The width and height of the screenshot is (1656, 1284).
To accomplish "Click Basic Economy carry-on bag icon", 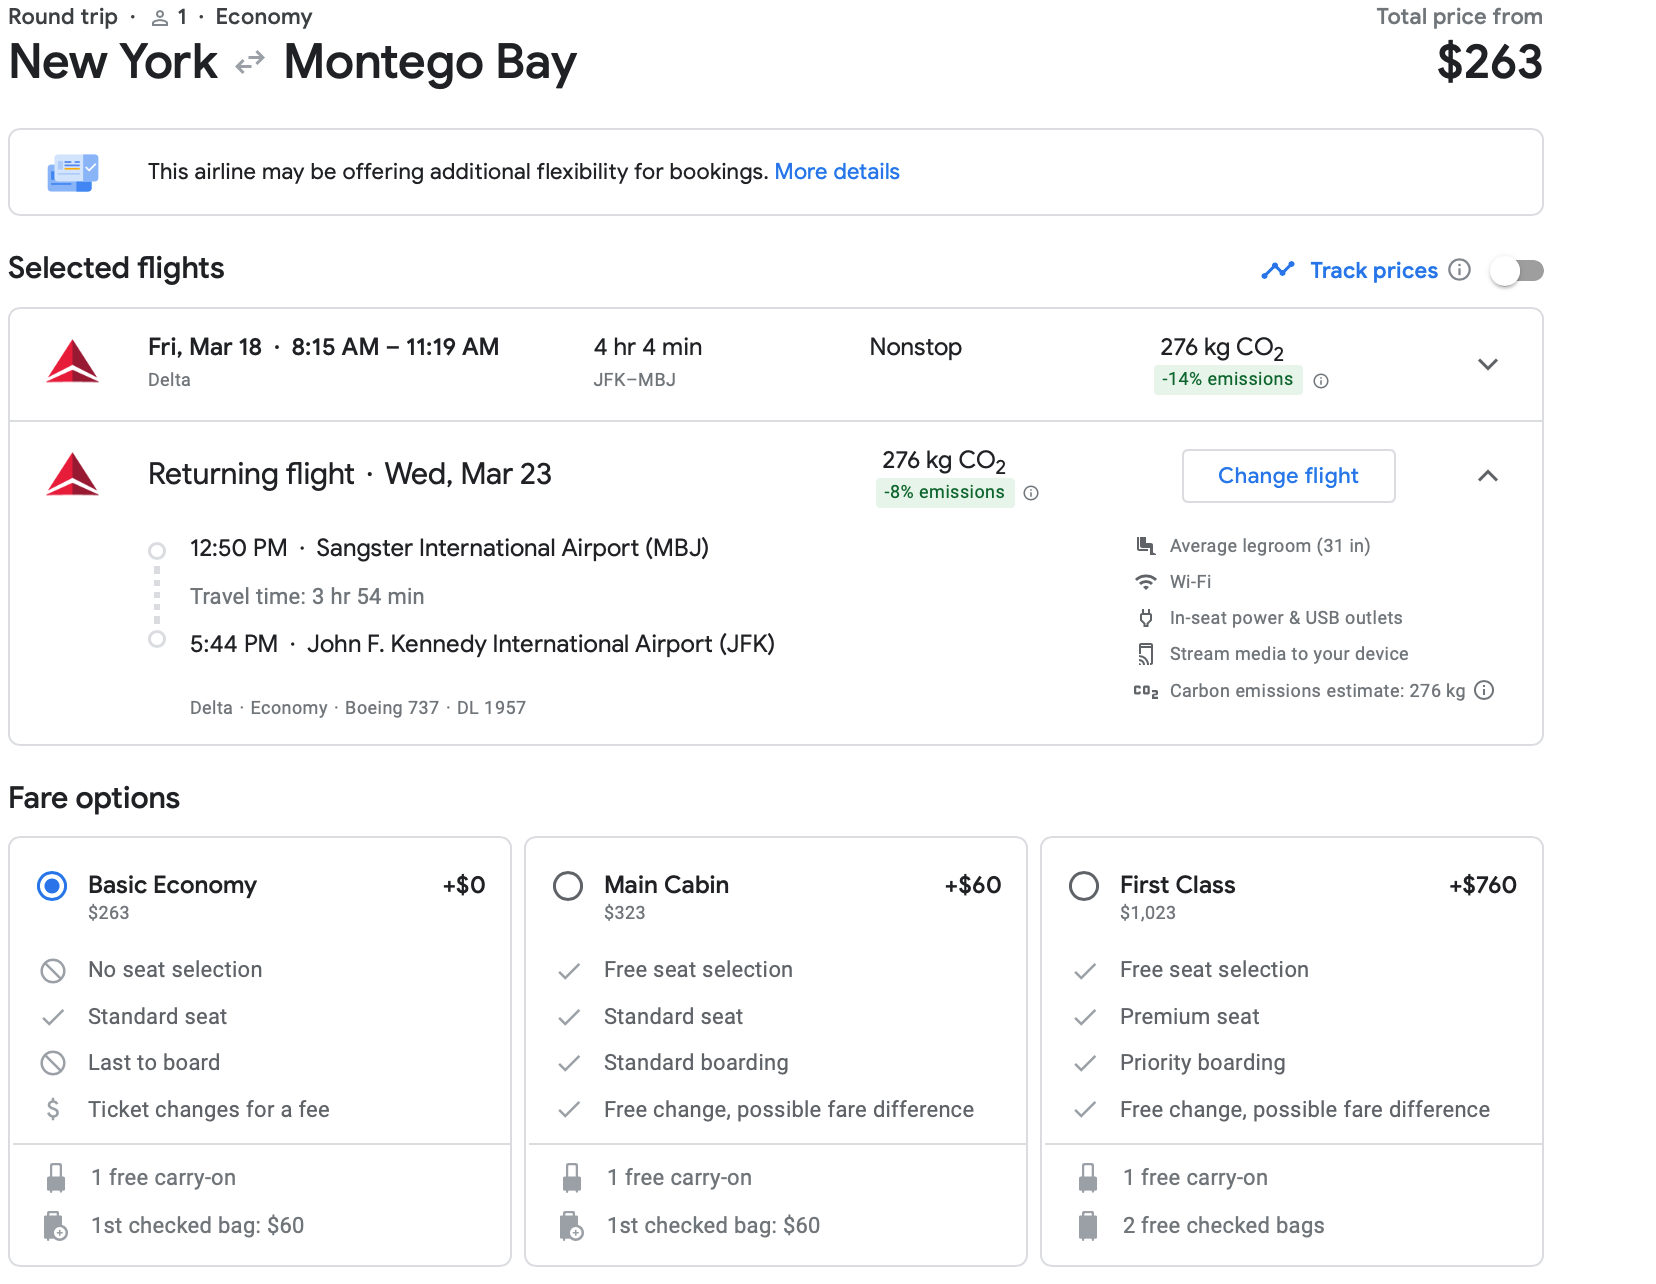I will tap(56, 1178).
